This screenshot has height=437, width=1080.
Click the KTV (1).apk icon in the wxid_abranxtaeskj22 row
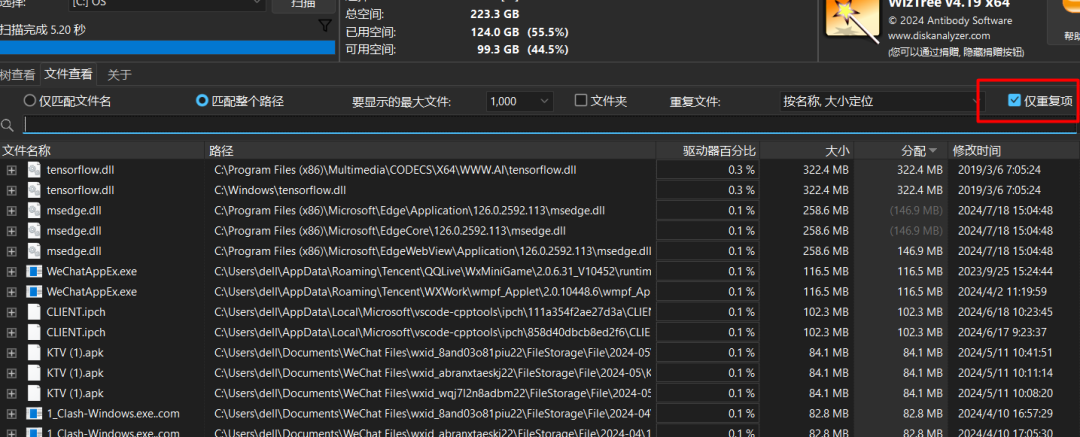(x=34, y=373)
